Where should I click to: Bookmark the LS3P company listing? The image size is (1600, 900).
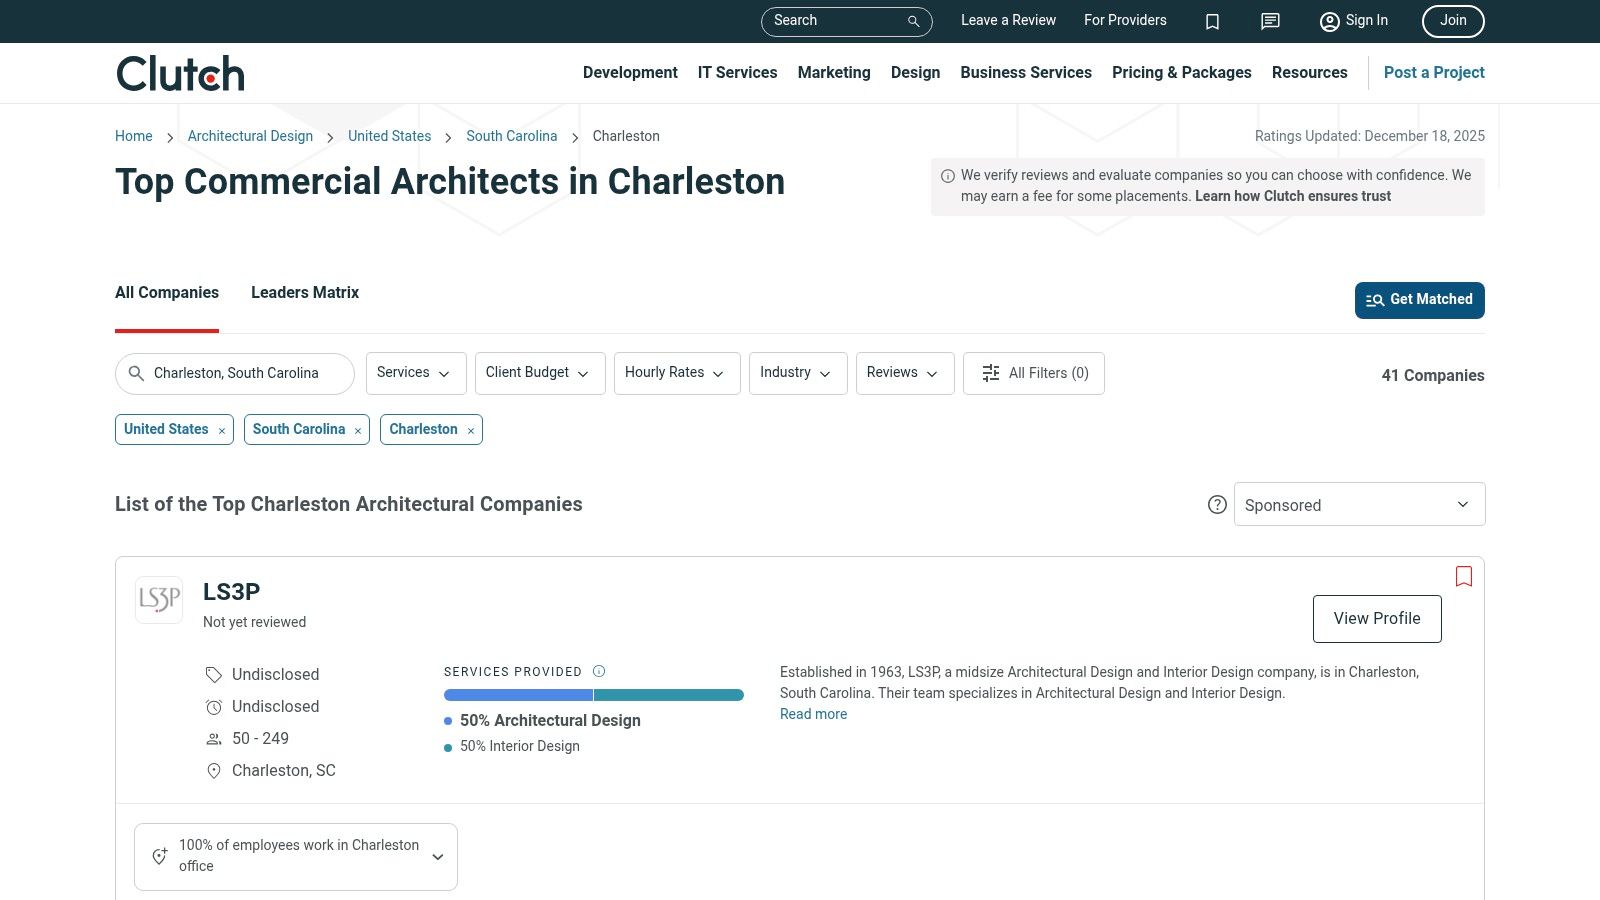(x=1463, y=577)
